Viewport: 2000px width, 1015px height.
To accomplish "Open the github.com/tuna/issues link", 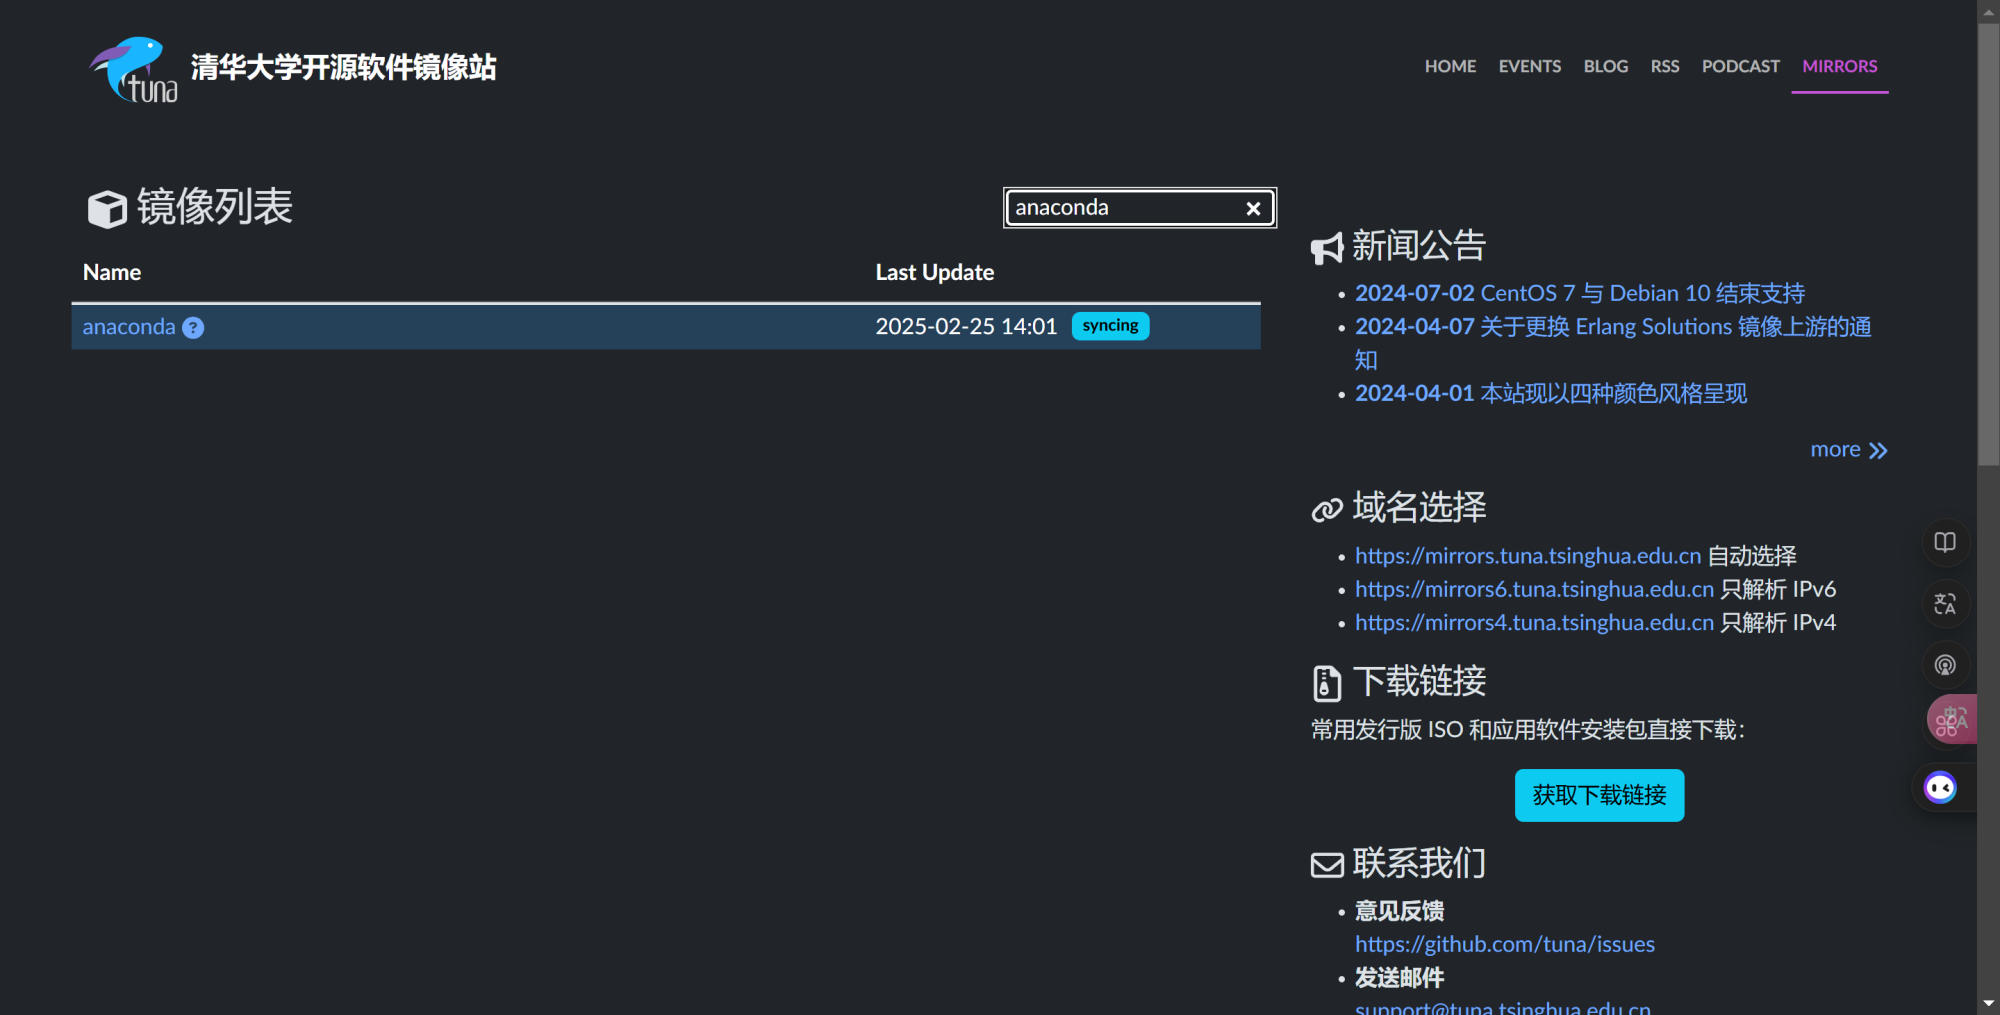I will (1504, 944).
